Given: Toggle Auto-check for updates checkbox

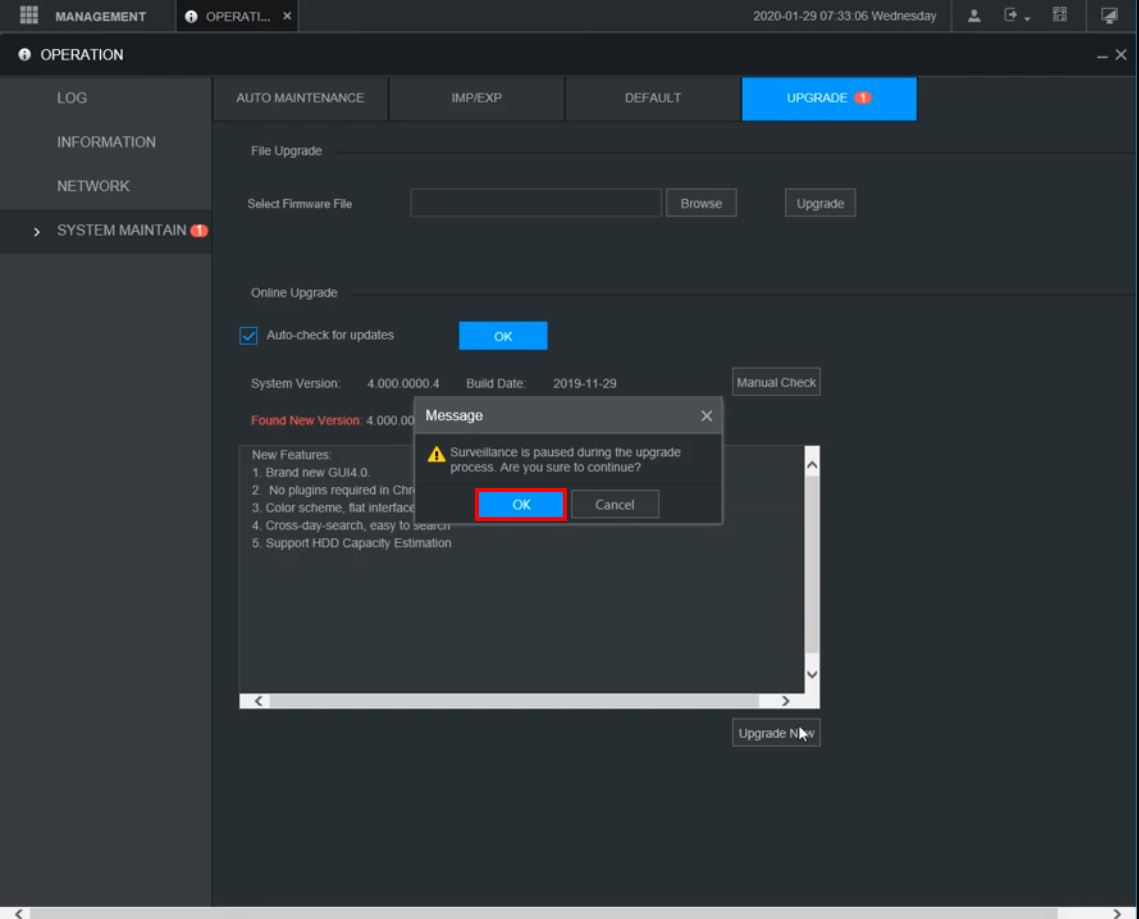Looking at the screenshot, I should point(247,336).
